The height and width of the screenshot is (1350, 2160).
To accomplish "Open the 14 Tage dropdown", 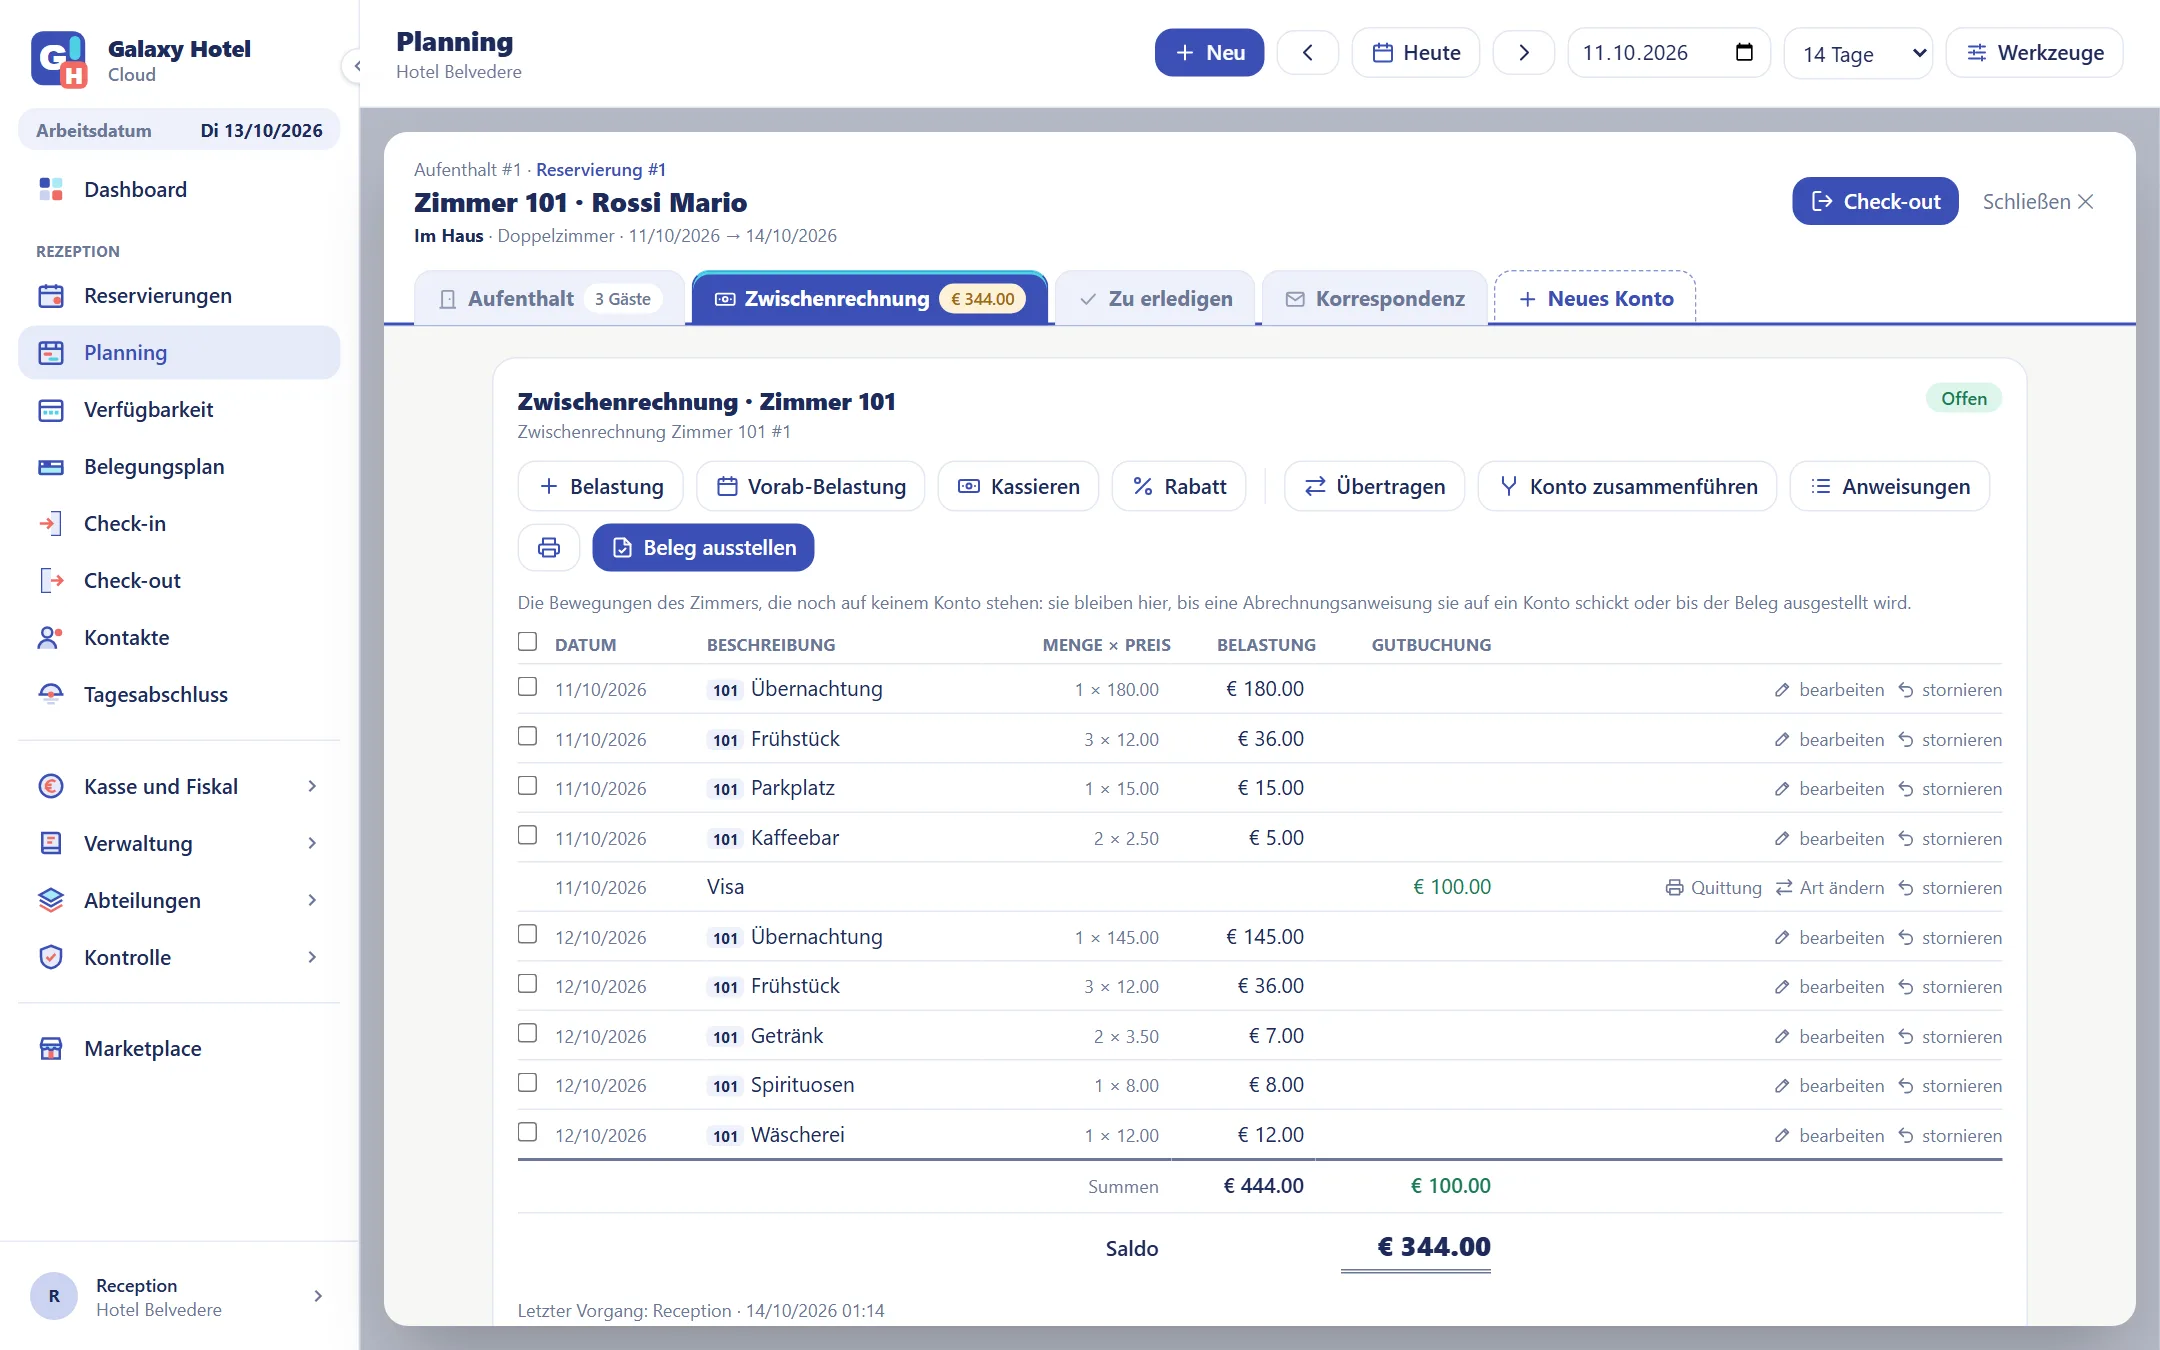I will click(1858, 53).
